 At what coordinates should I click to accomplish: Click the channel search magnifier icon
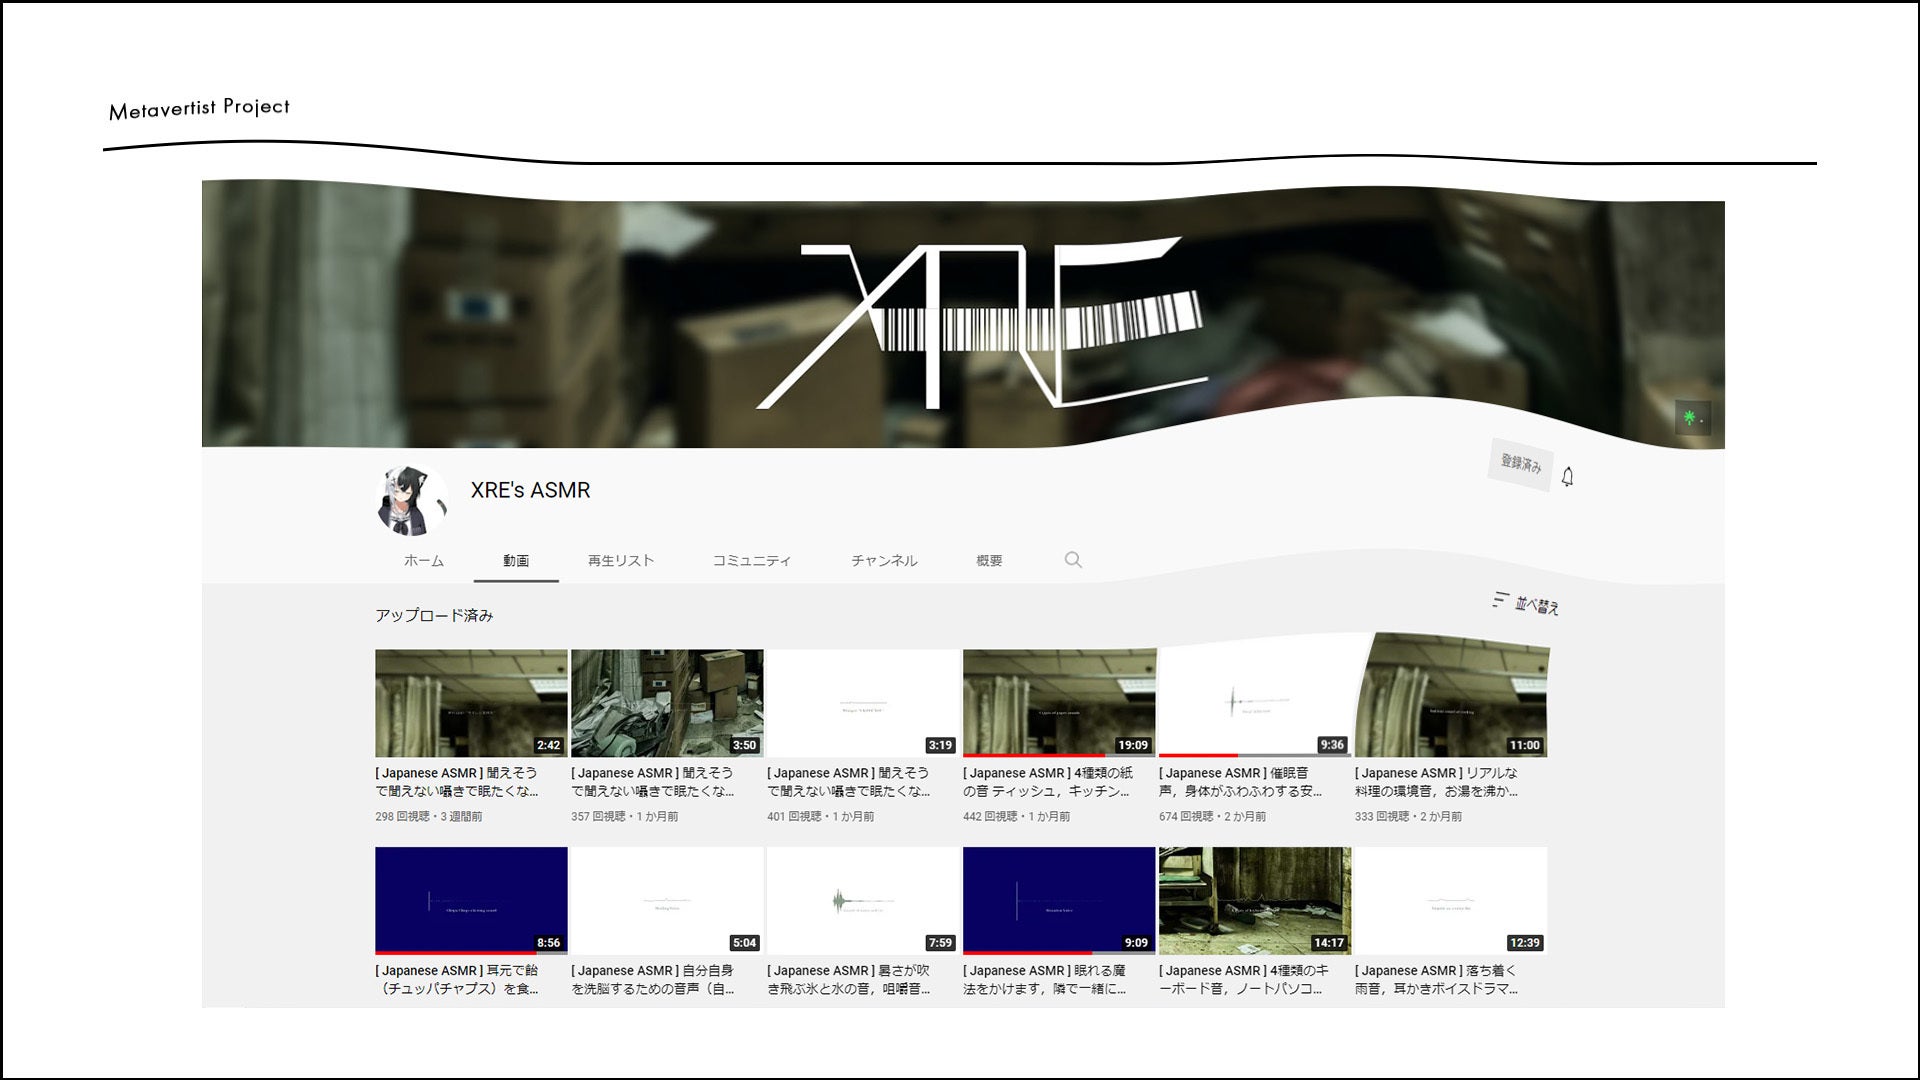tap(1073, 560)
